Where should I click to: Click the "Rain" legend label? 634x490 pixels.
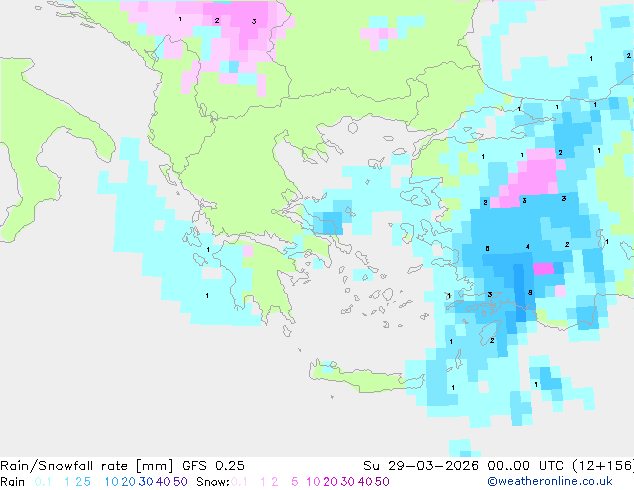tap(13, 482)
